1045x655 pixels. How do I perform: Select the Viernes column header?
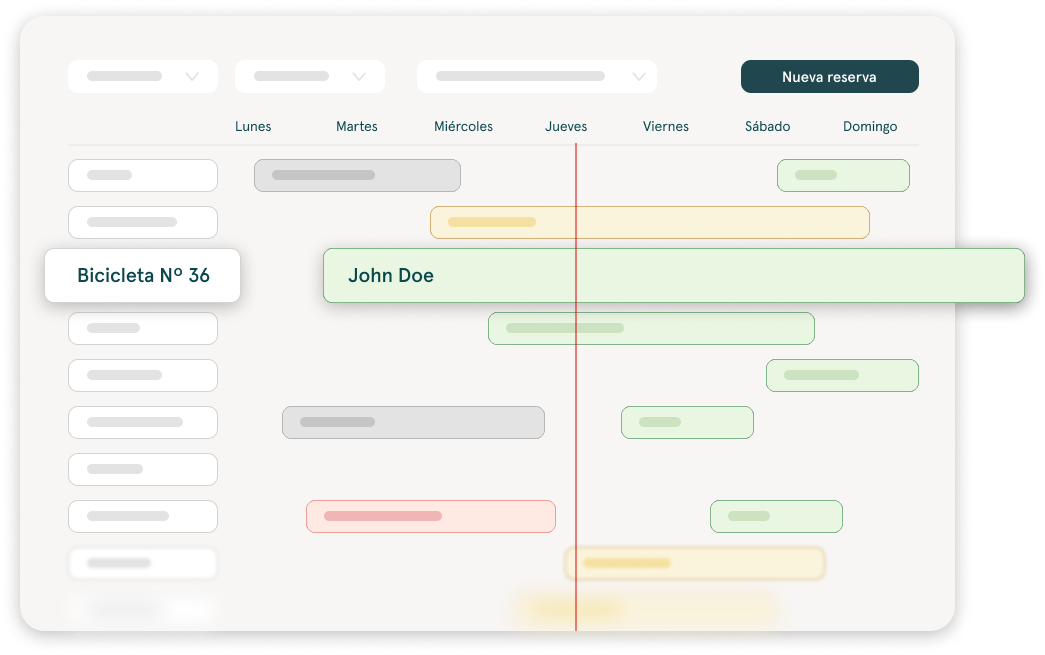666,127
